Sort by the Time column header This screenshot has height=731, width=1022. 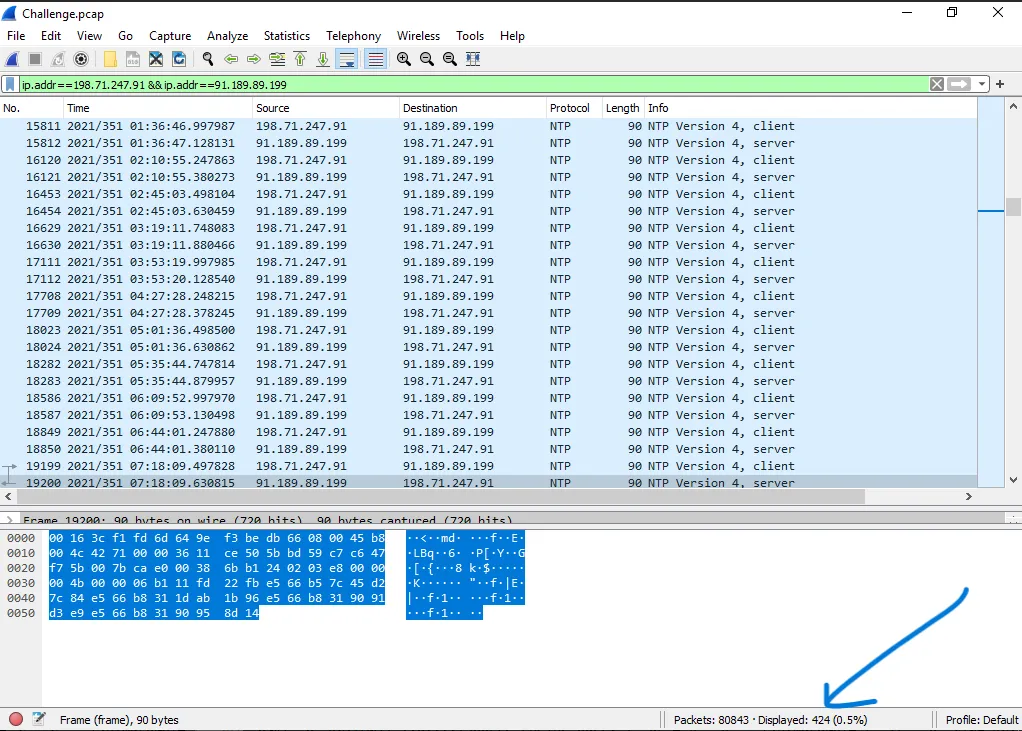point(157,108)
